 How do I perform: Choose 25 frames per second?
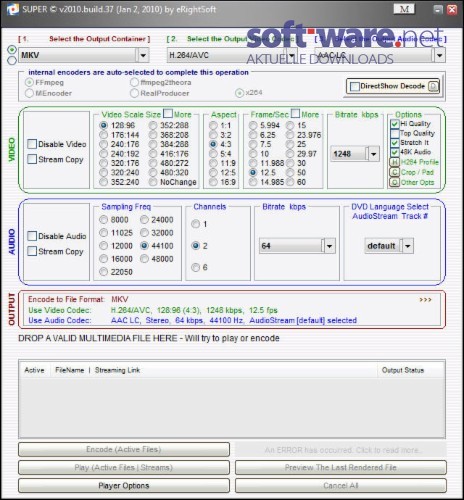290,144
